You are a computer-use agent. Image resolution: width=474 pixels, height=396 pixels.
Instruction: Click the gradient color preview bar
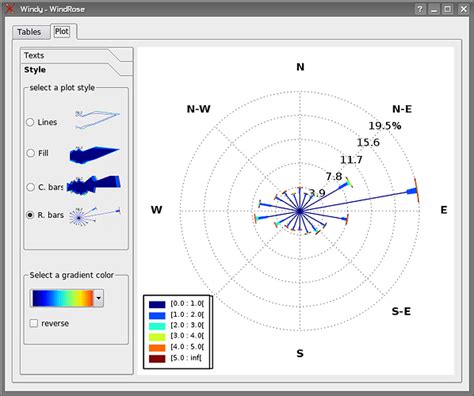click(63, 298)
